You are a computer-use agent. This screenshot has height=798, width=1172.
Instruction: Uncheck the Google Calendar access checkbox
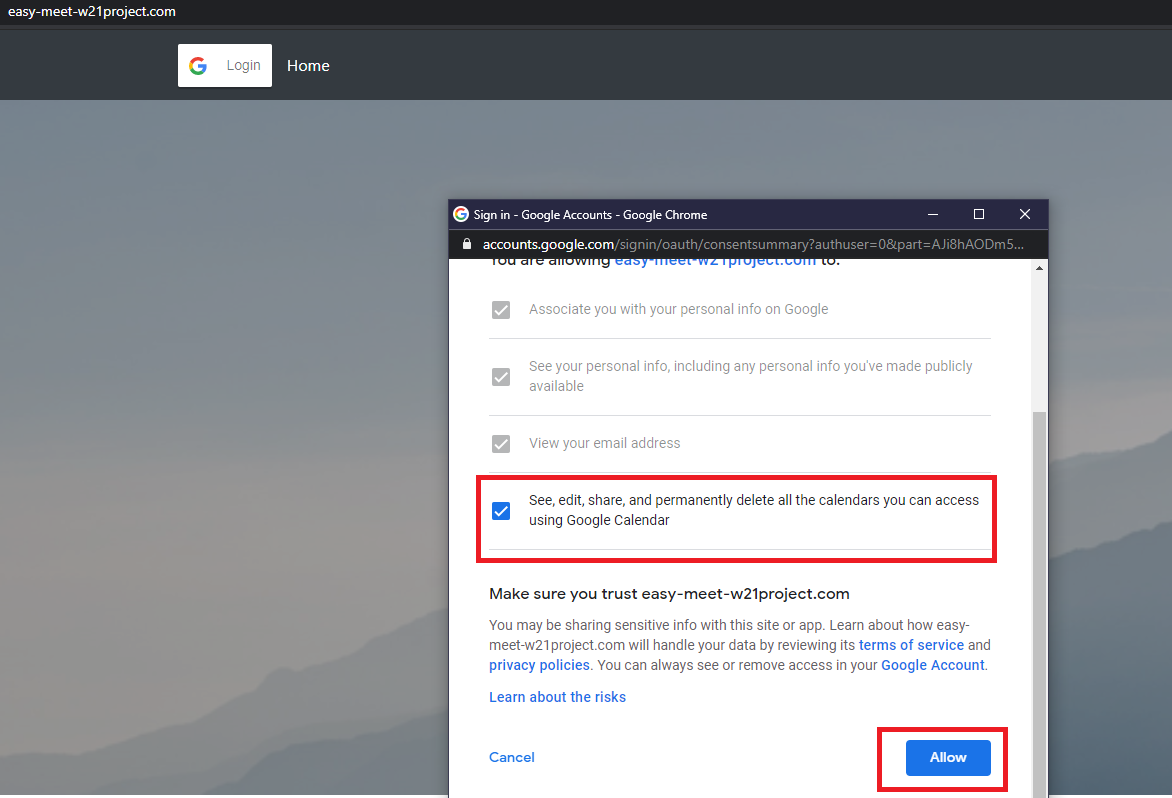(x=501, y=511)
